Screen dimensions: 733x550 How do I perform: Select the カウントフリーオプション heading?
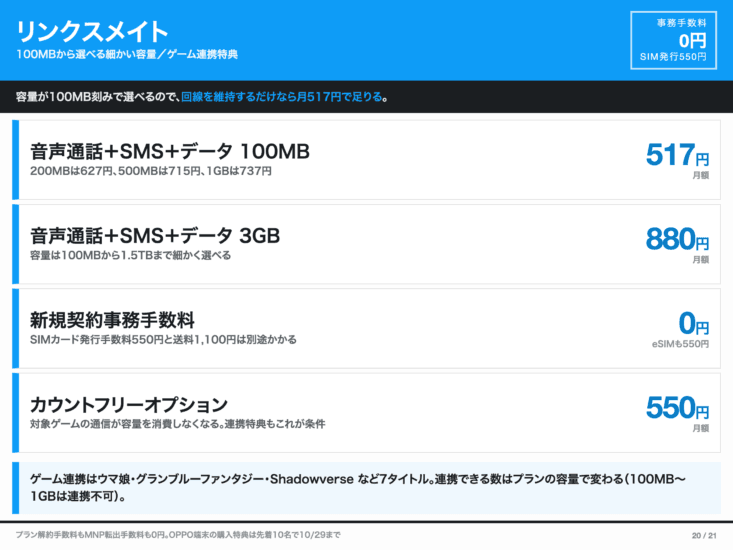[129, 405]
